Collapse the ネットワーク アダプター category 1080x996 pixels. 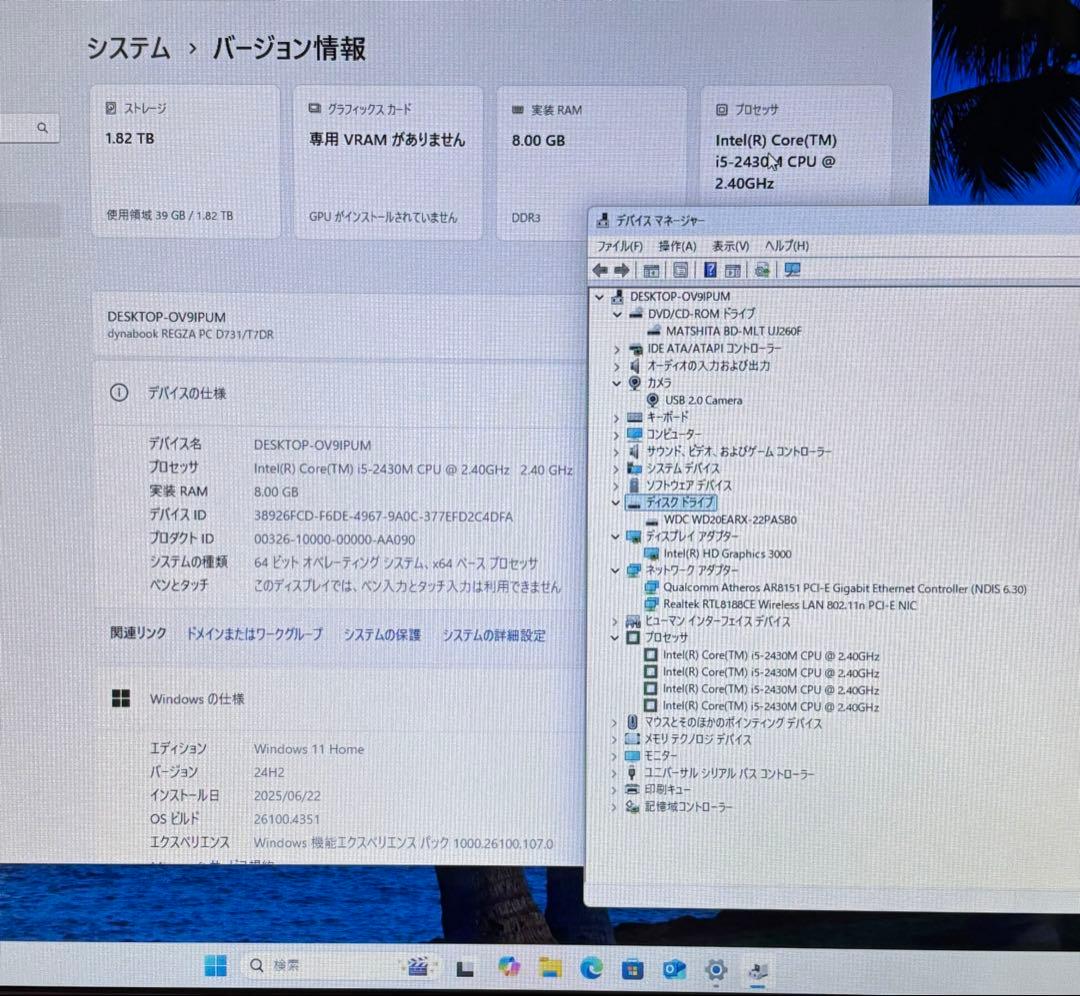tap(617, 570)
